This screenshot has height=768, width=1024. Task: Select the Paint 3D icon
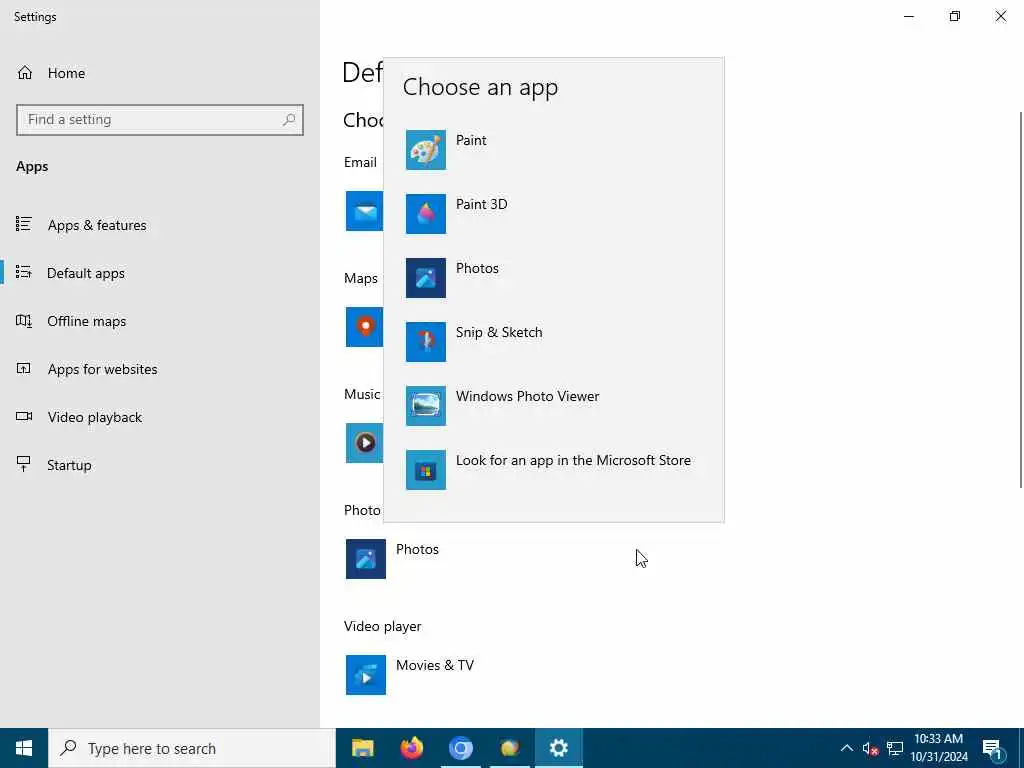426,214
